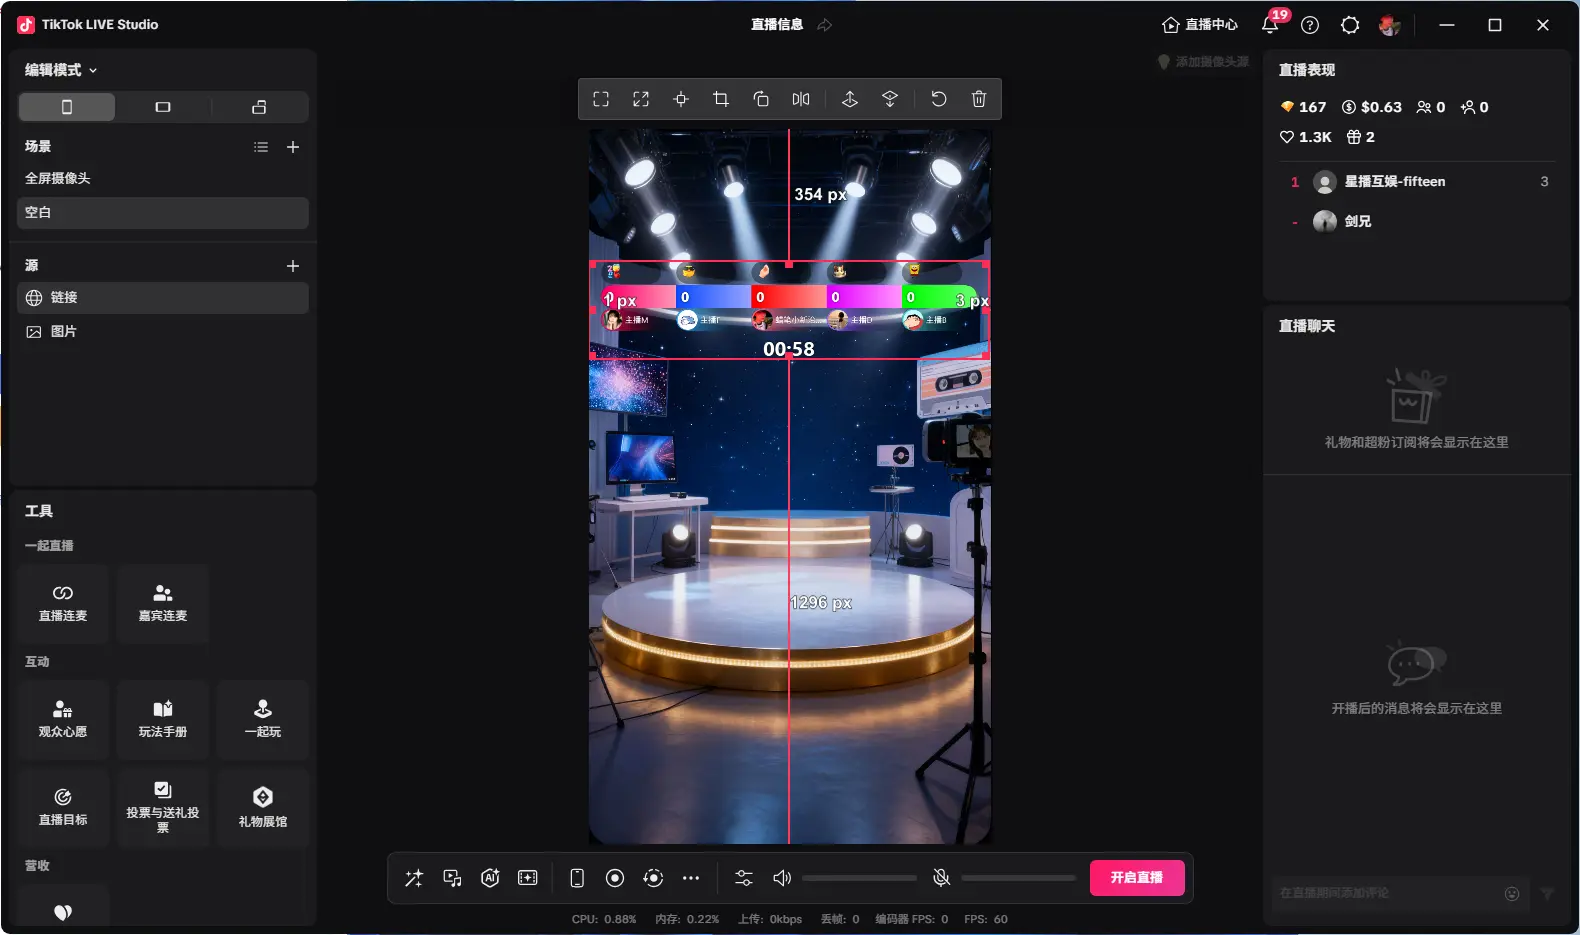The height and width of the screenshot is (935, 1580).
Task: Delete selected source with trash icon
Action: click(979, 99)
